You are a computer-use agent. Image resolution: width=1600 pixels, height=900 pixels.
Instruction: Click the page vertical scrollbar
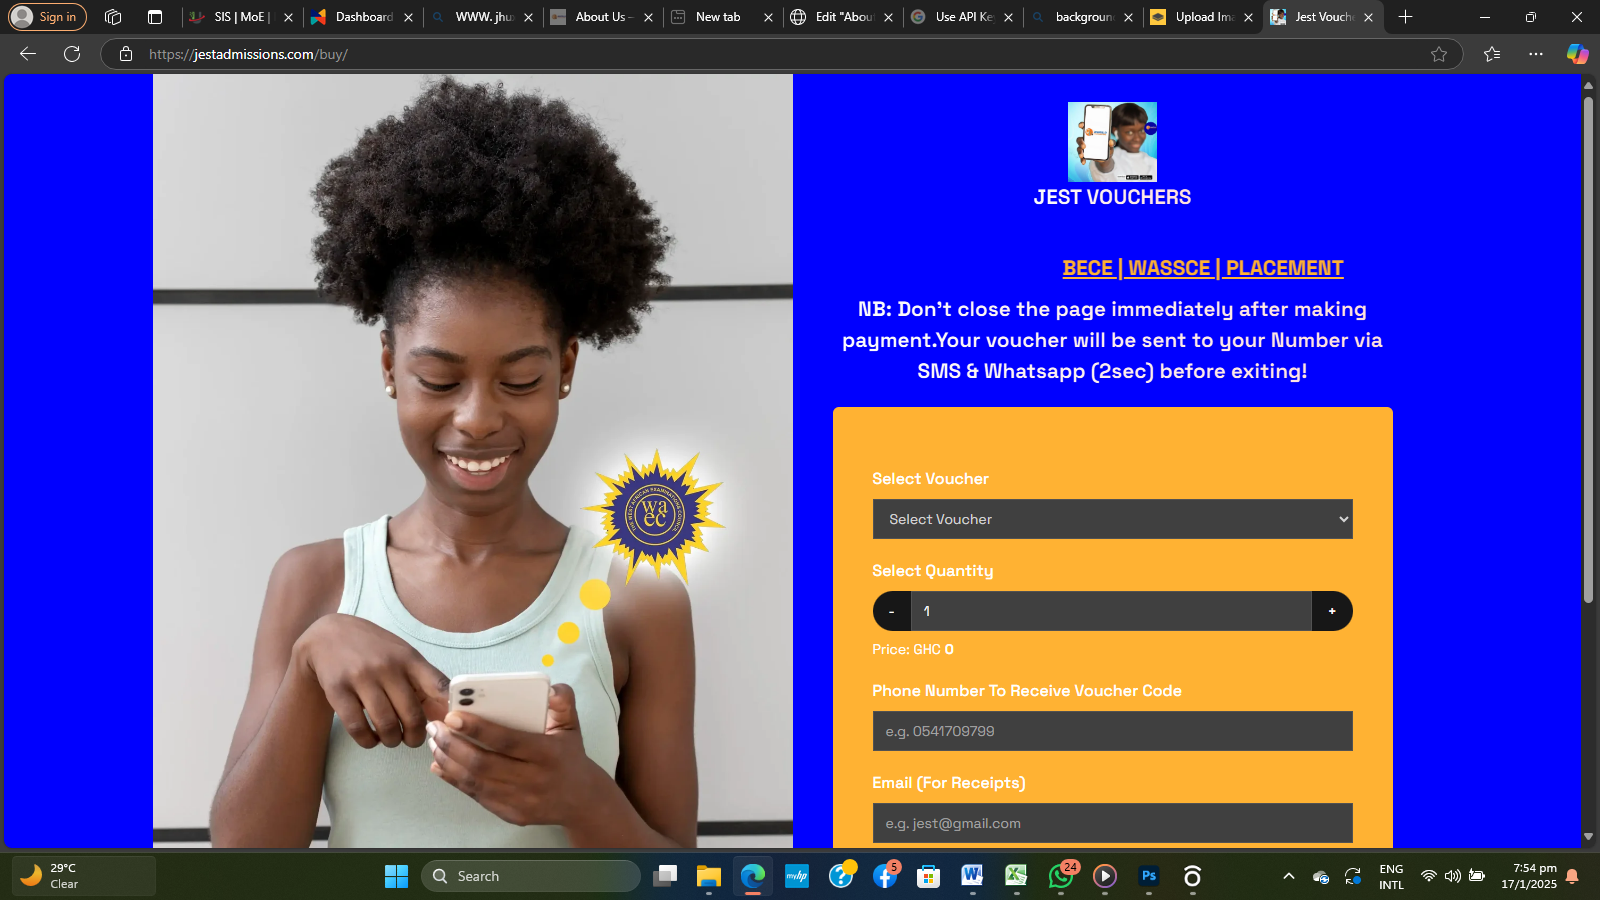1588,350
